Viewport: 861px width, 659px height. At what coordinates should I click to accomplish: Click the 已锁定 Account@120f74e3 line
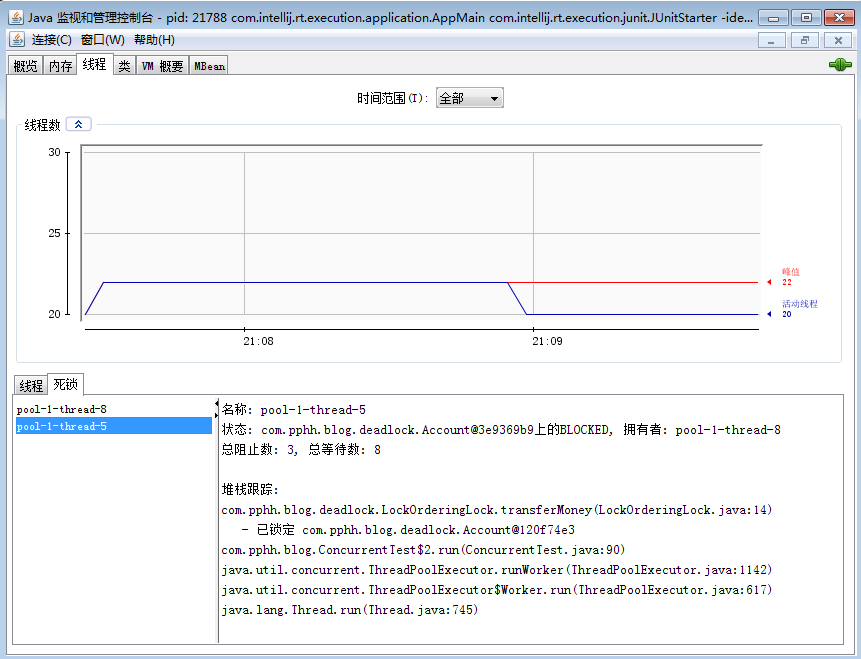coord(409,529)
